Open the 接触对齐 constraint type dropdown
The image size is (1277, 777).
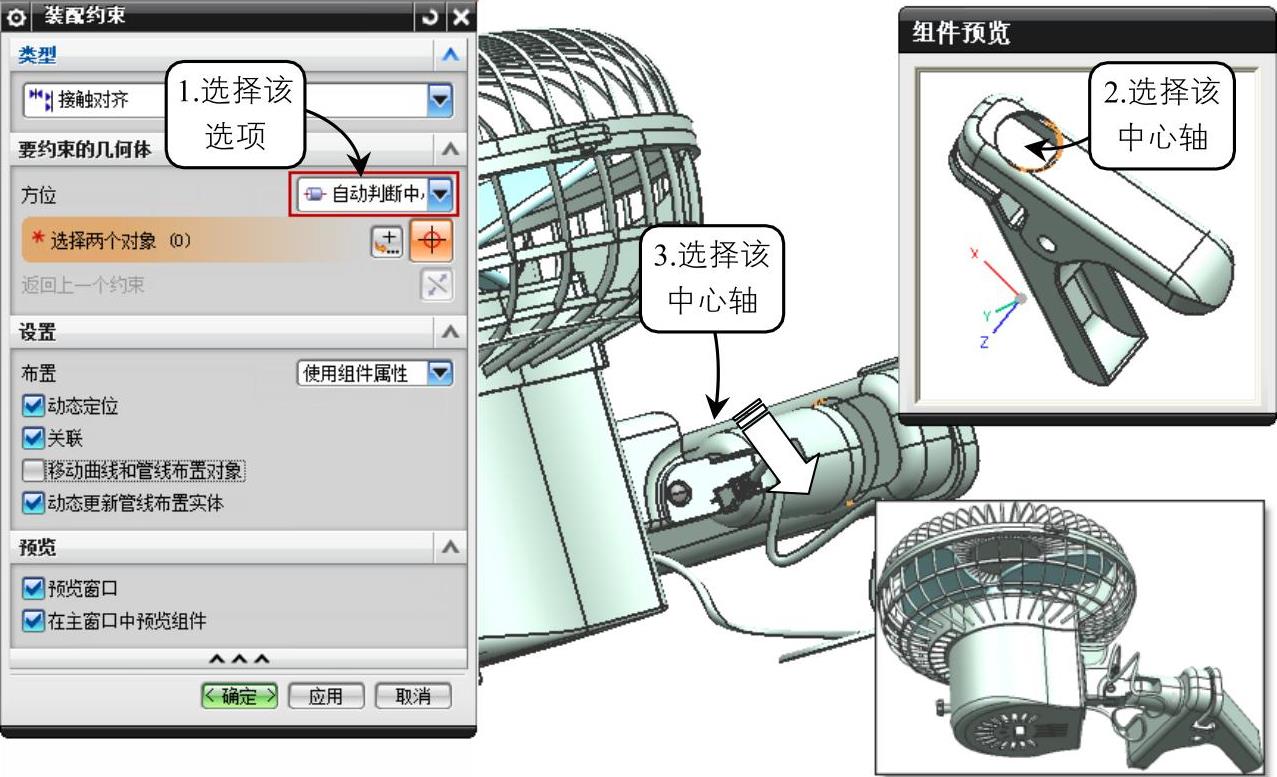click(x=440, y=99)
